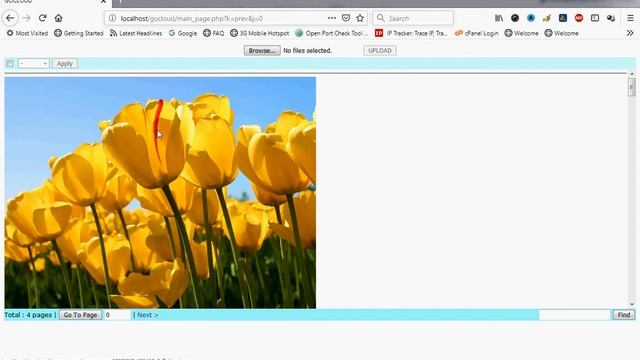This screenshot has height=360, width=640.
Task: Open the cPanel Login bookmark
Action: tap(477, 33)
